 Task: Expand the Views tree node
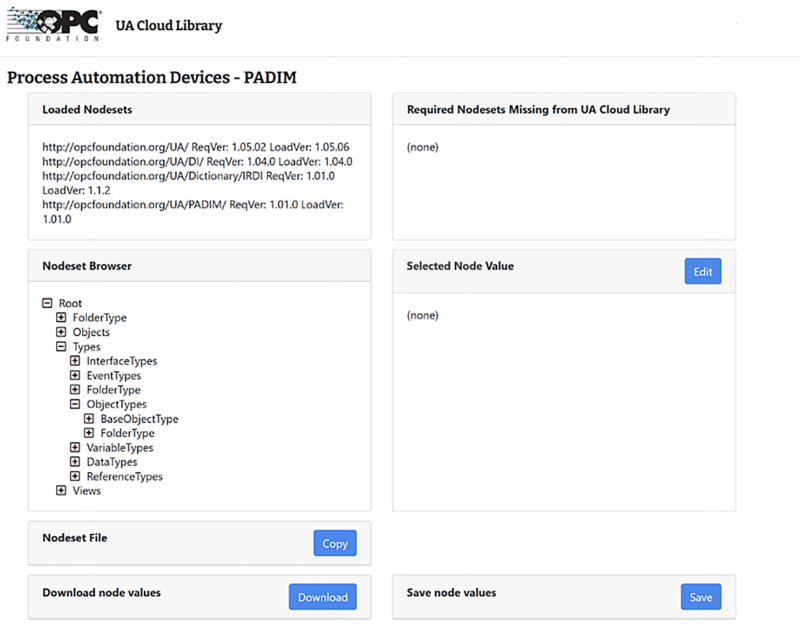click(61, 491)
